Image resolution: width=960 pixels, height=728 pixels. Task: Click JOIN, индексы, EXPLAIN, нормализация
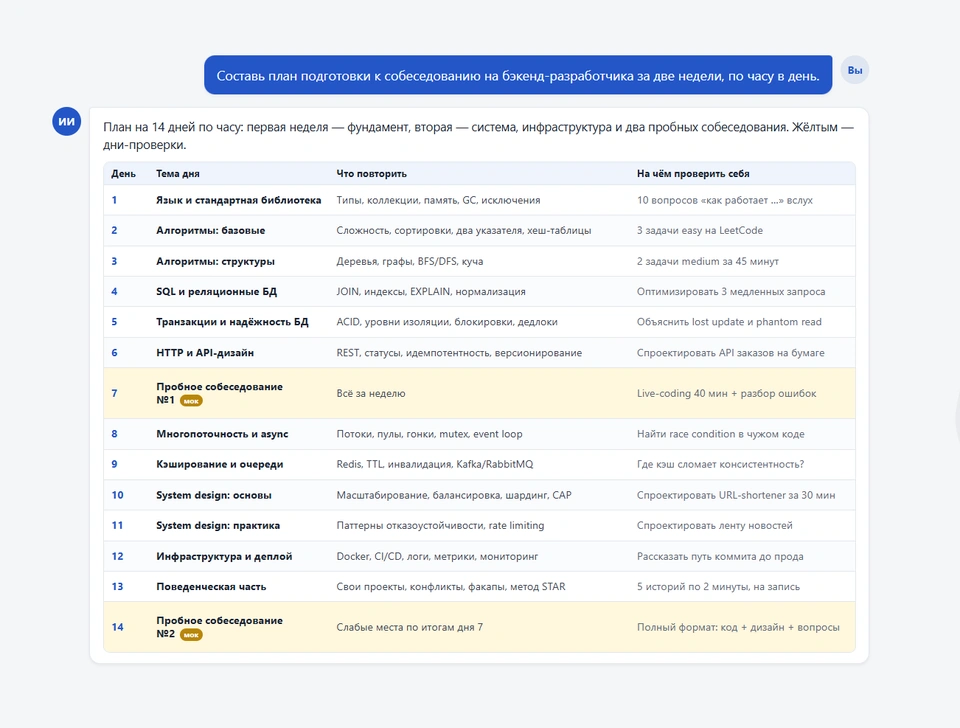pyautogui.click(x=431, y=291)
